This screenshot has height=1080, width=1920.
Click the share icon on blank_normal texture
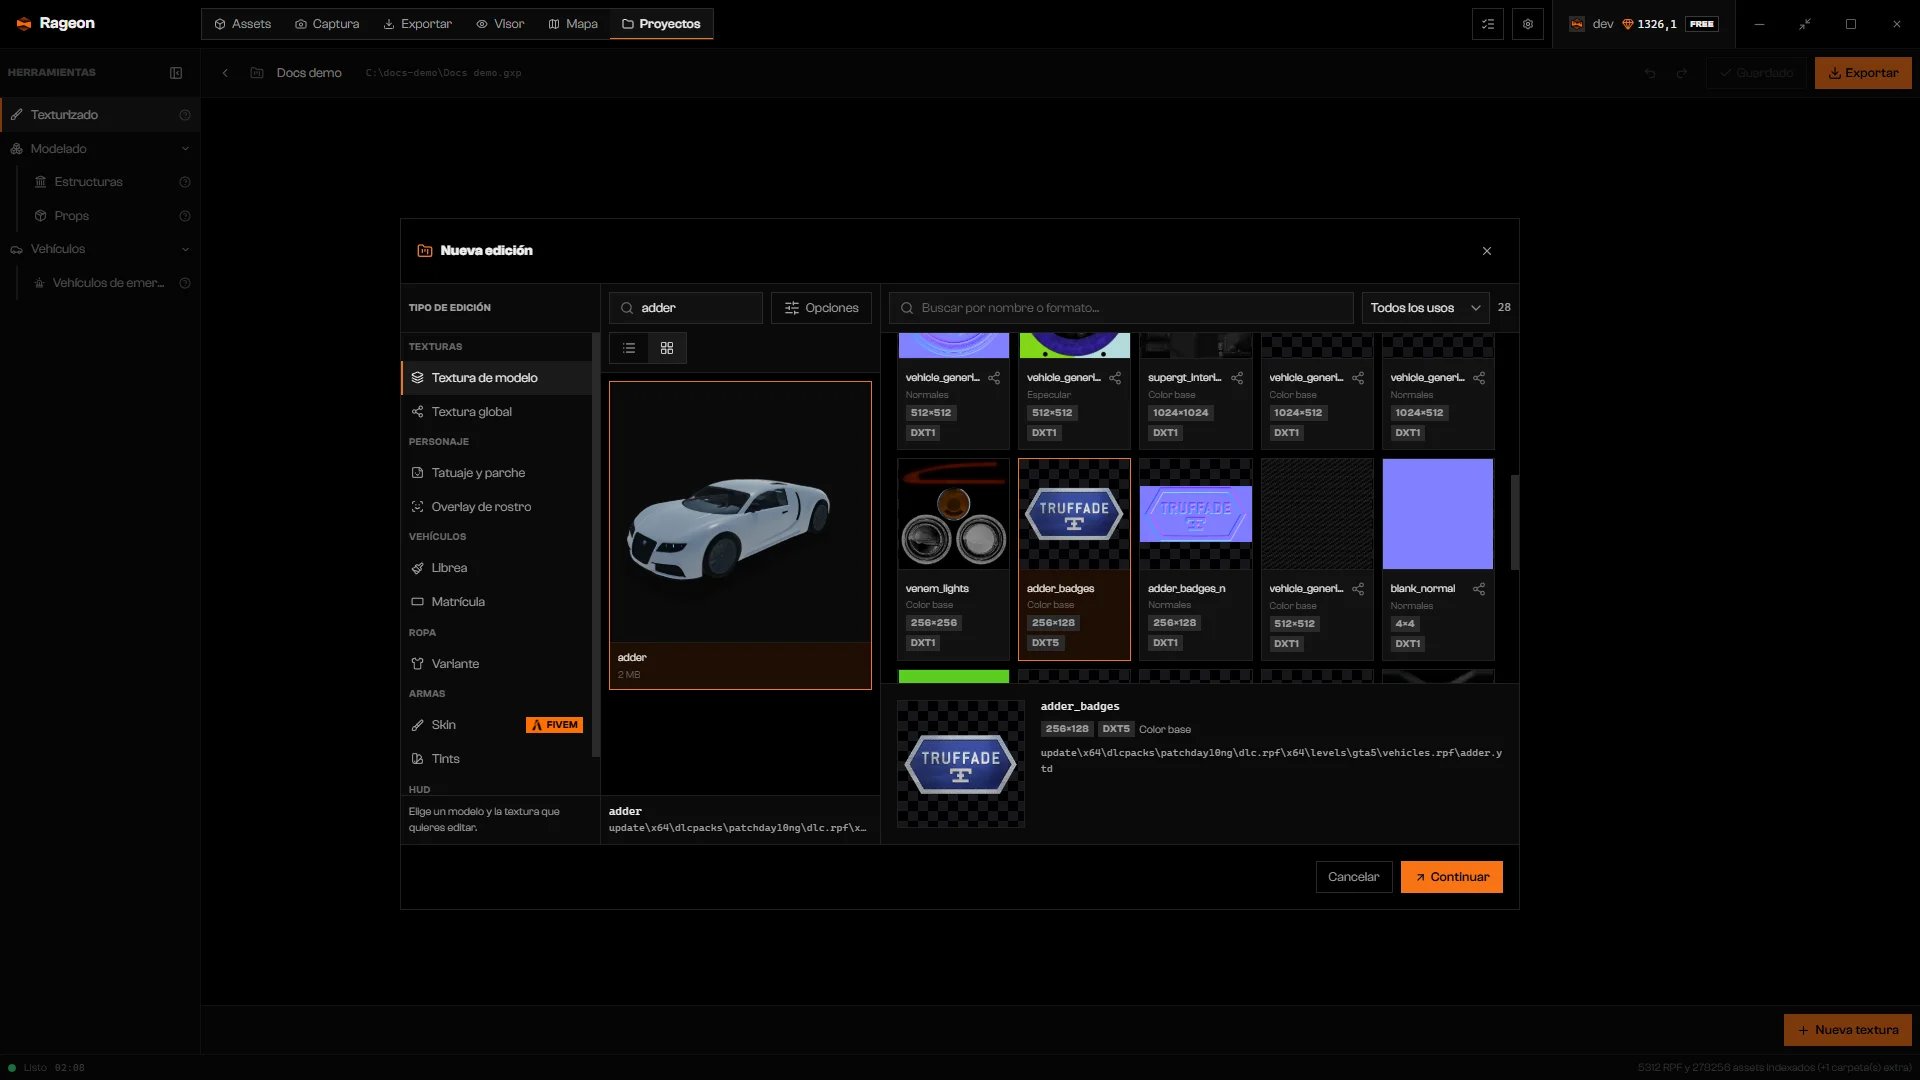click(1479, 589)
